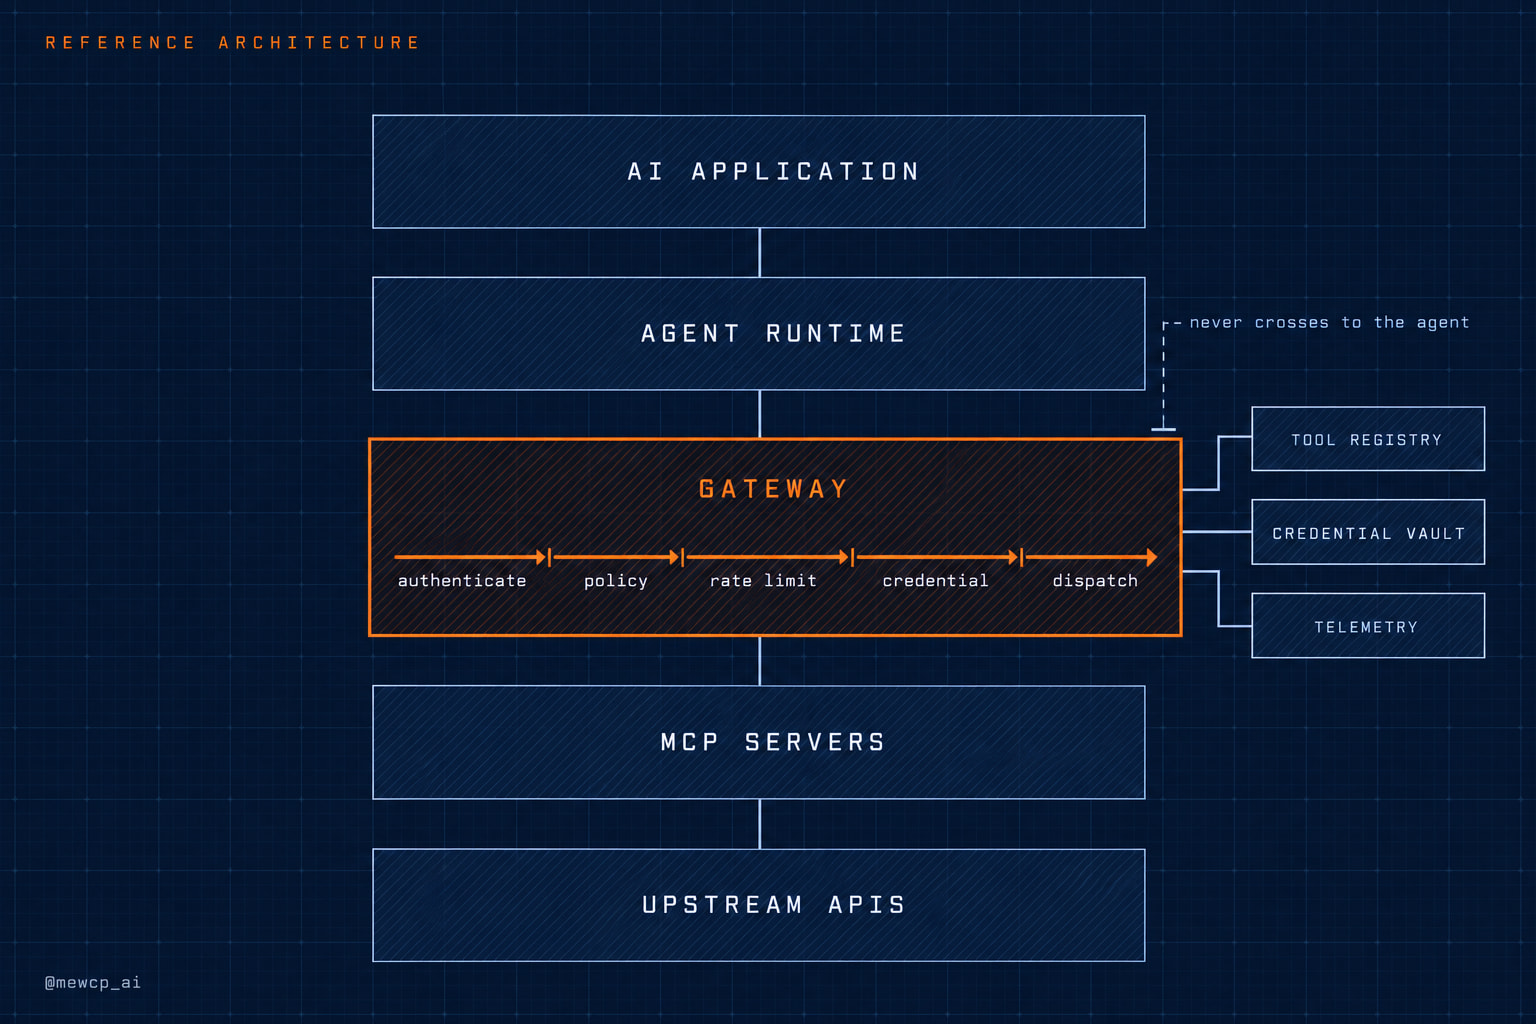
Task: Click the UPSTREAM APIS block
Action: point(759,905)
